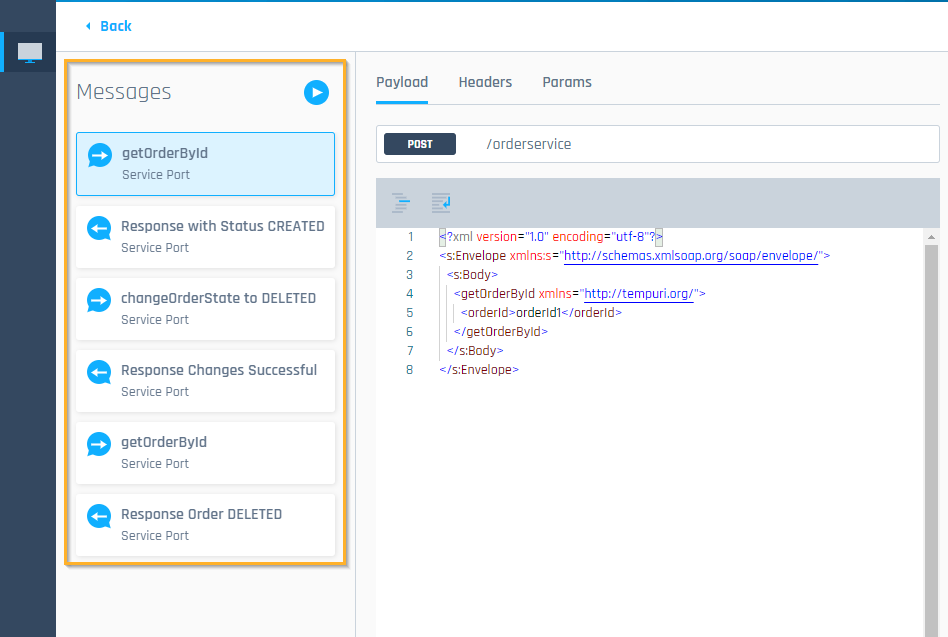Click the POST method button
This screenshot has height=637, width=948.
420,144
